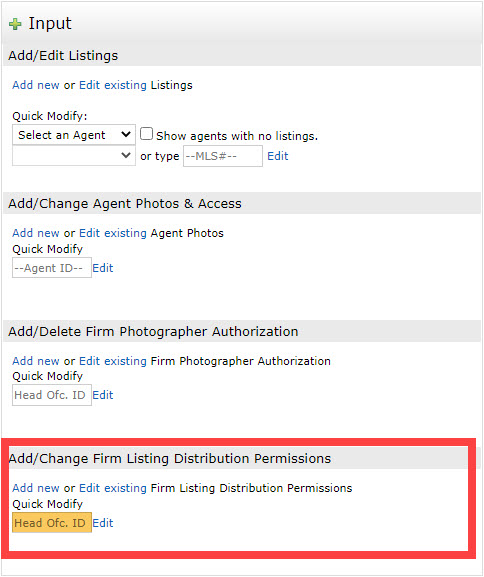Expand the empty listing dropdown below agent
The width and height of the screenshot is (484, 577).
[x=74, y=156]
